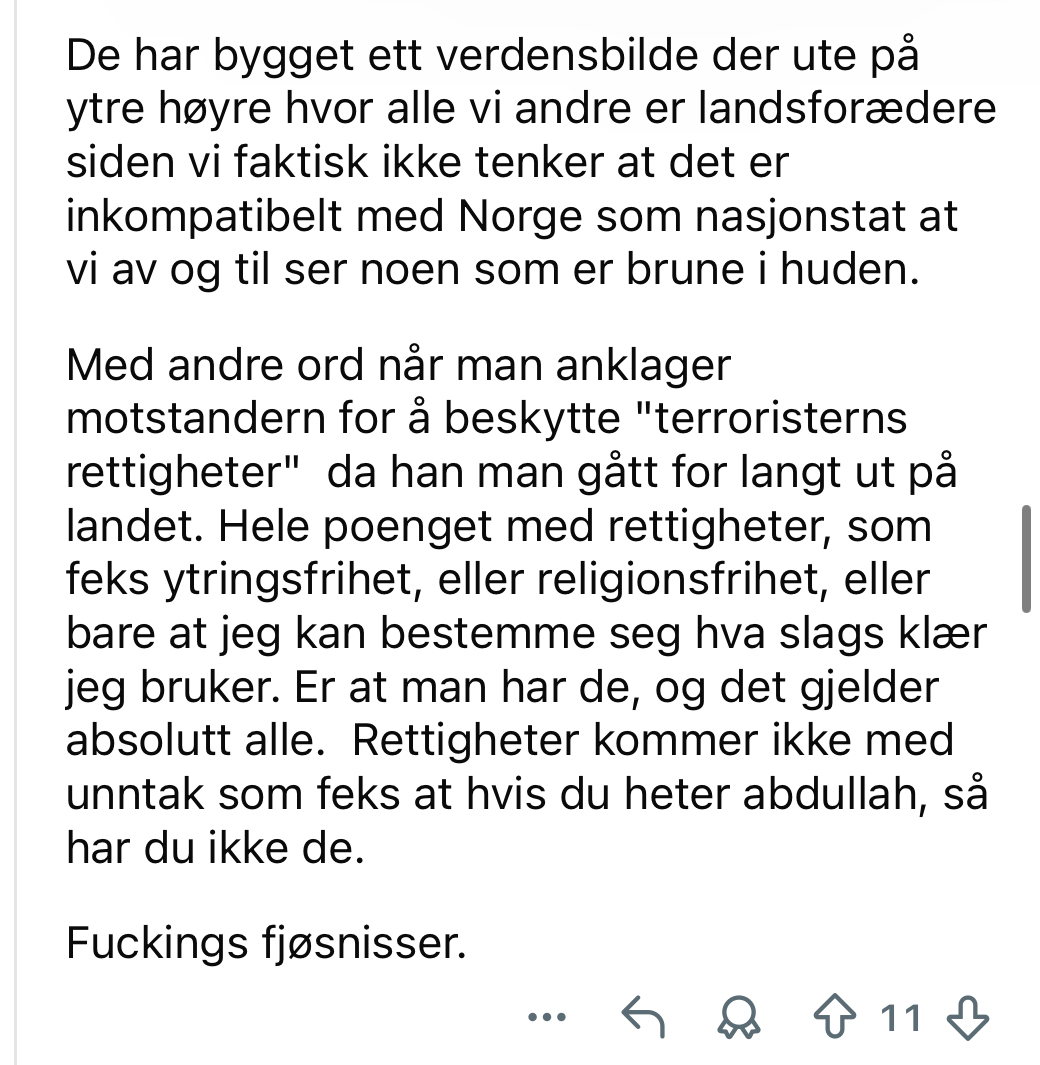Click the word "inkompatibelt"
This screenshot has width=1040, height=1065.
(x=204, y=217)
